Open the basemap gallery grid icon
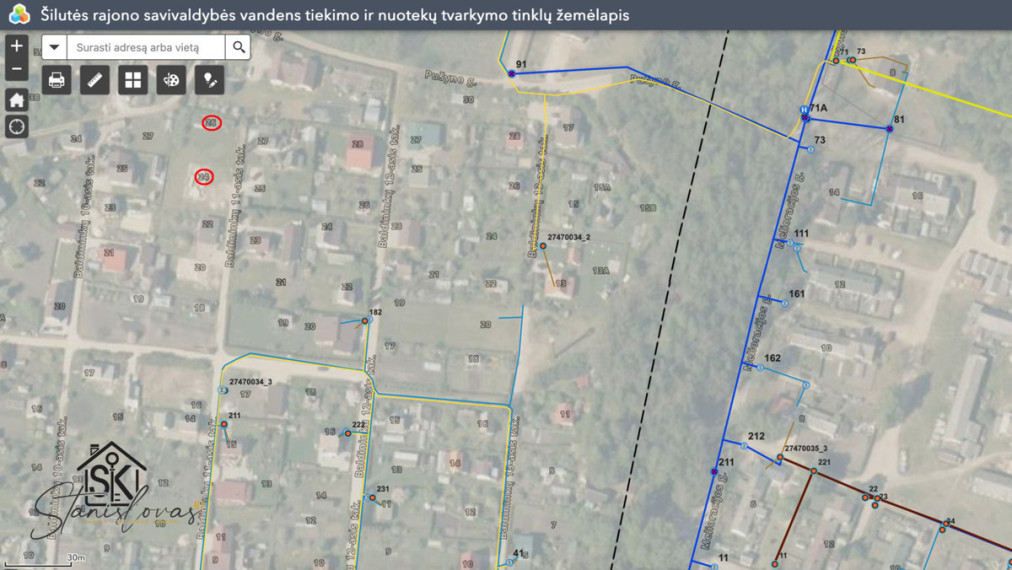Viewport: 1012px width, 570px height. [133, 80]
